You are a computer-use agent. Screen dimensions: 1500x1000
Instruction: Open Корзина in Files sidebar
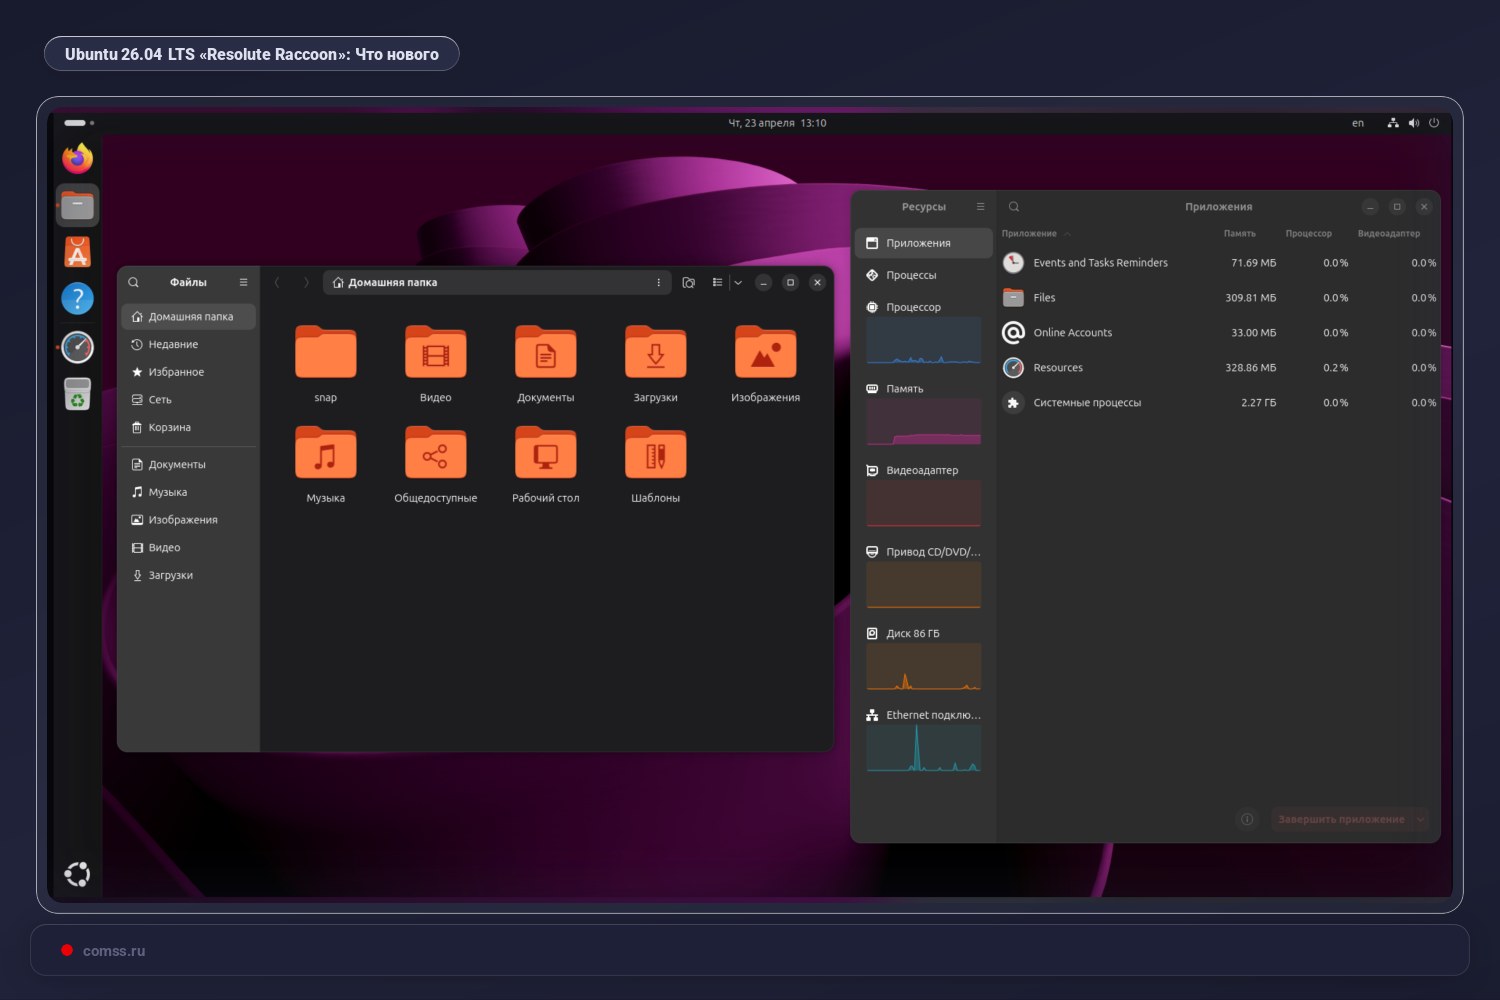tap(169, 427)
